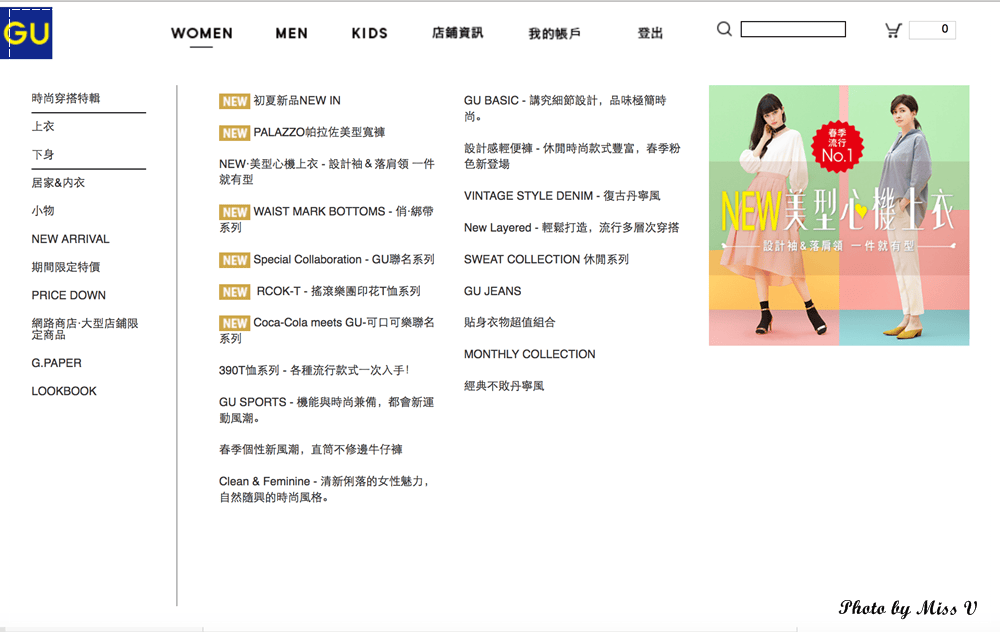The height and width of the screenshot is (632, 1000).
Task: Focus the search input box
Action: click(793, 29)
